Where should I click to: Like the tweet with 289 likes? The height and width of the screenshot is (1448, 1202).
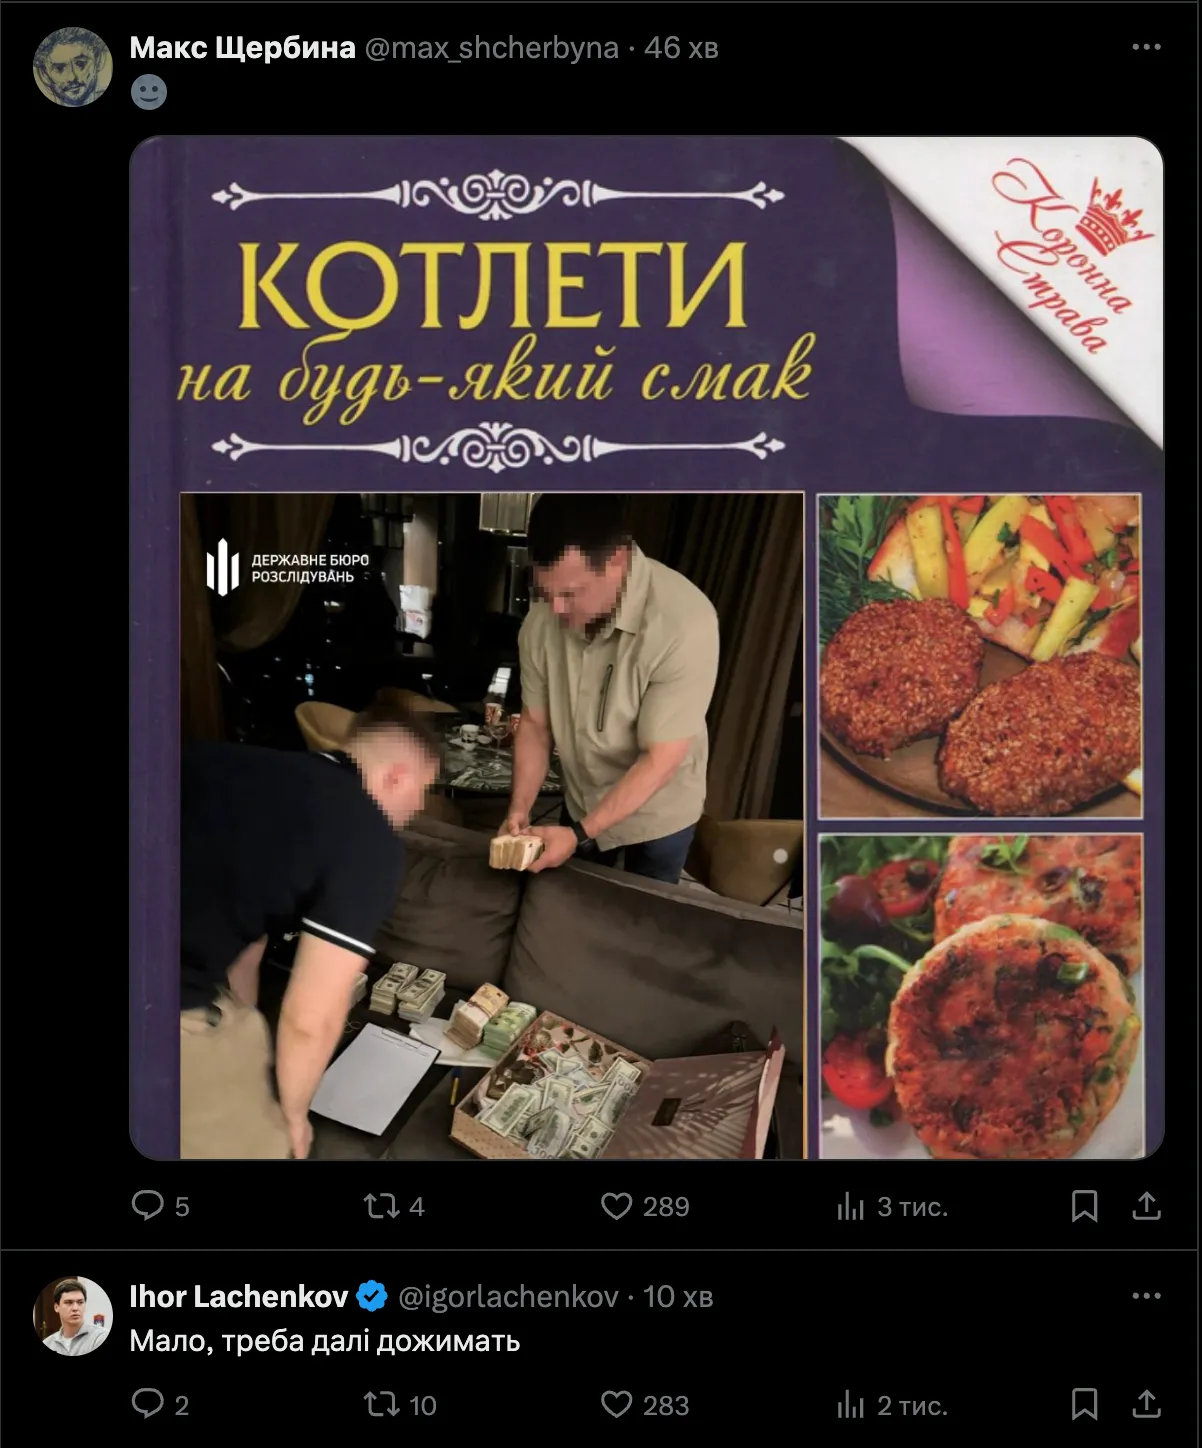coord(645,1206)
